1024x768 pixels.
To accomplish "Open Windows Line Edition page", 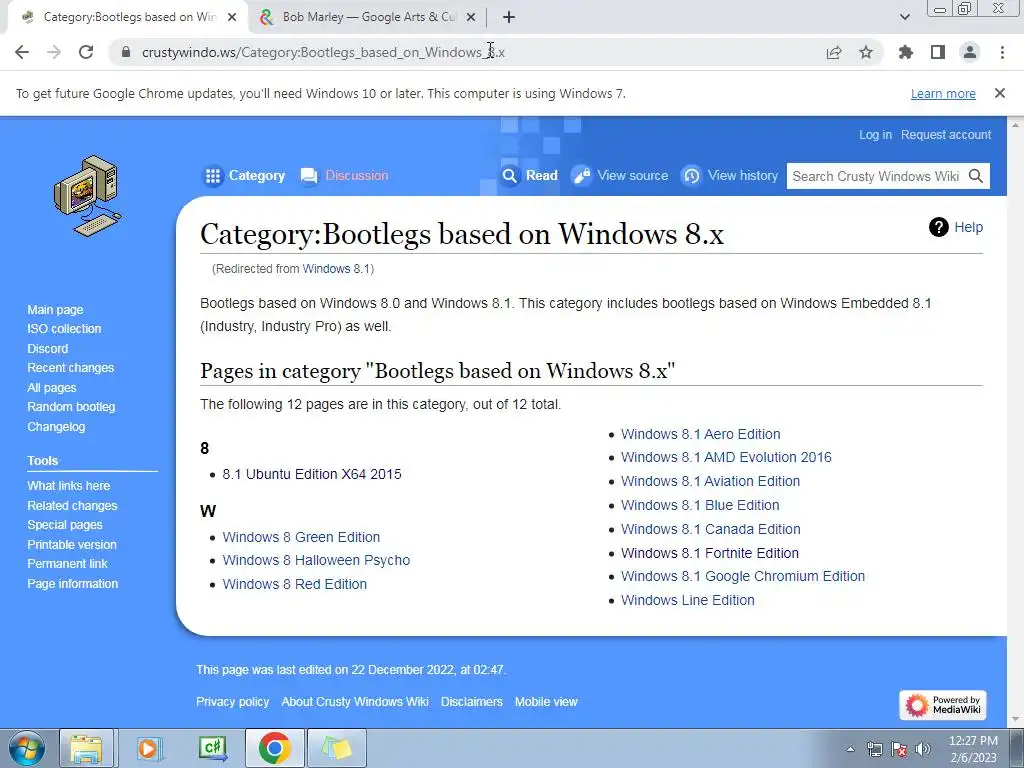I will pos(688,600).
